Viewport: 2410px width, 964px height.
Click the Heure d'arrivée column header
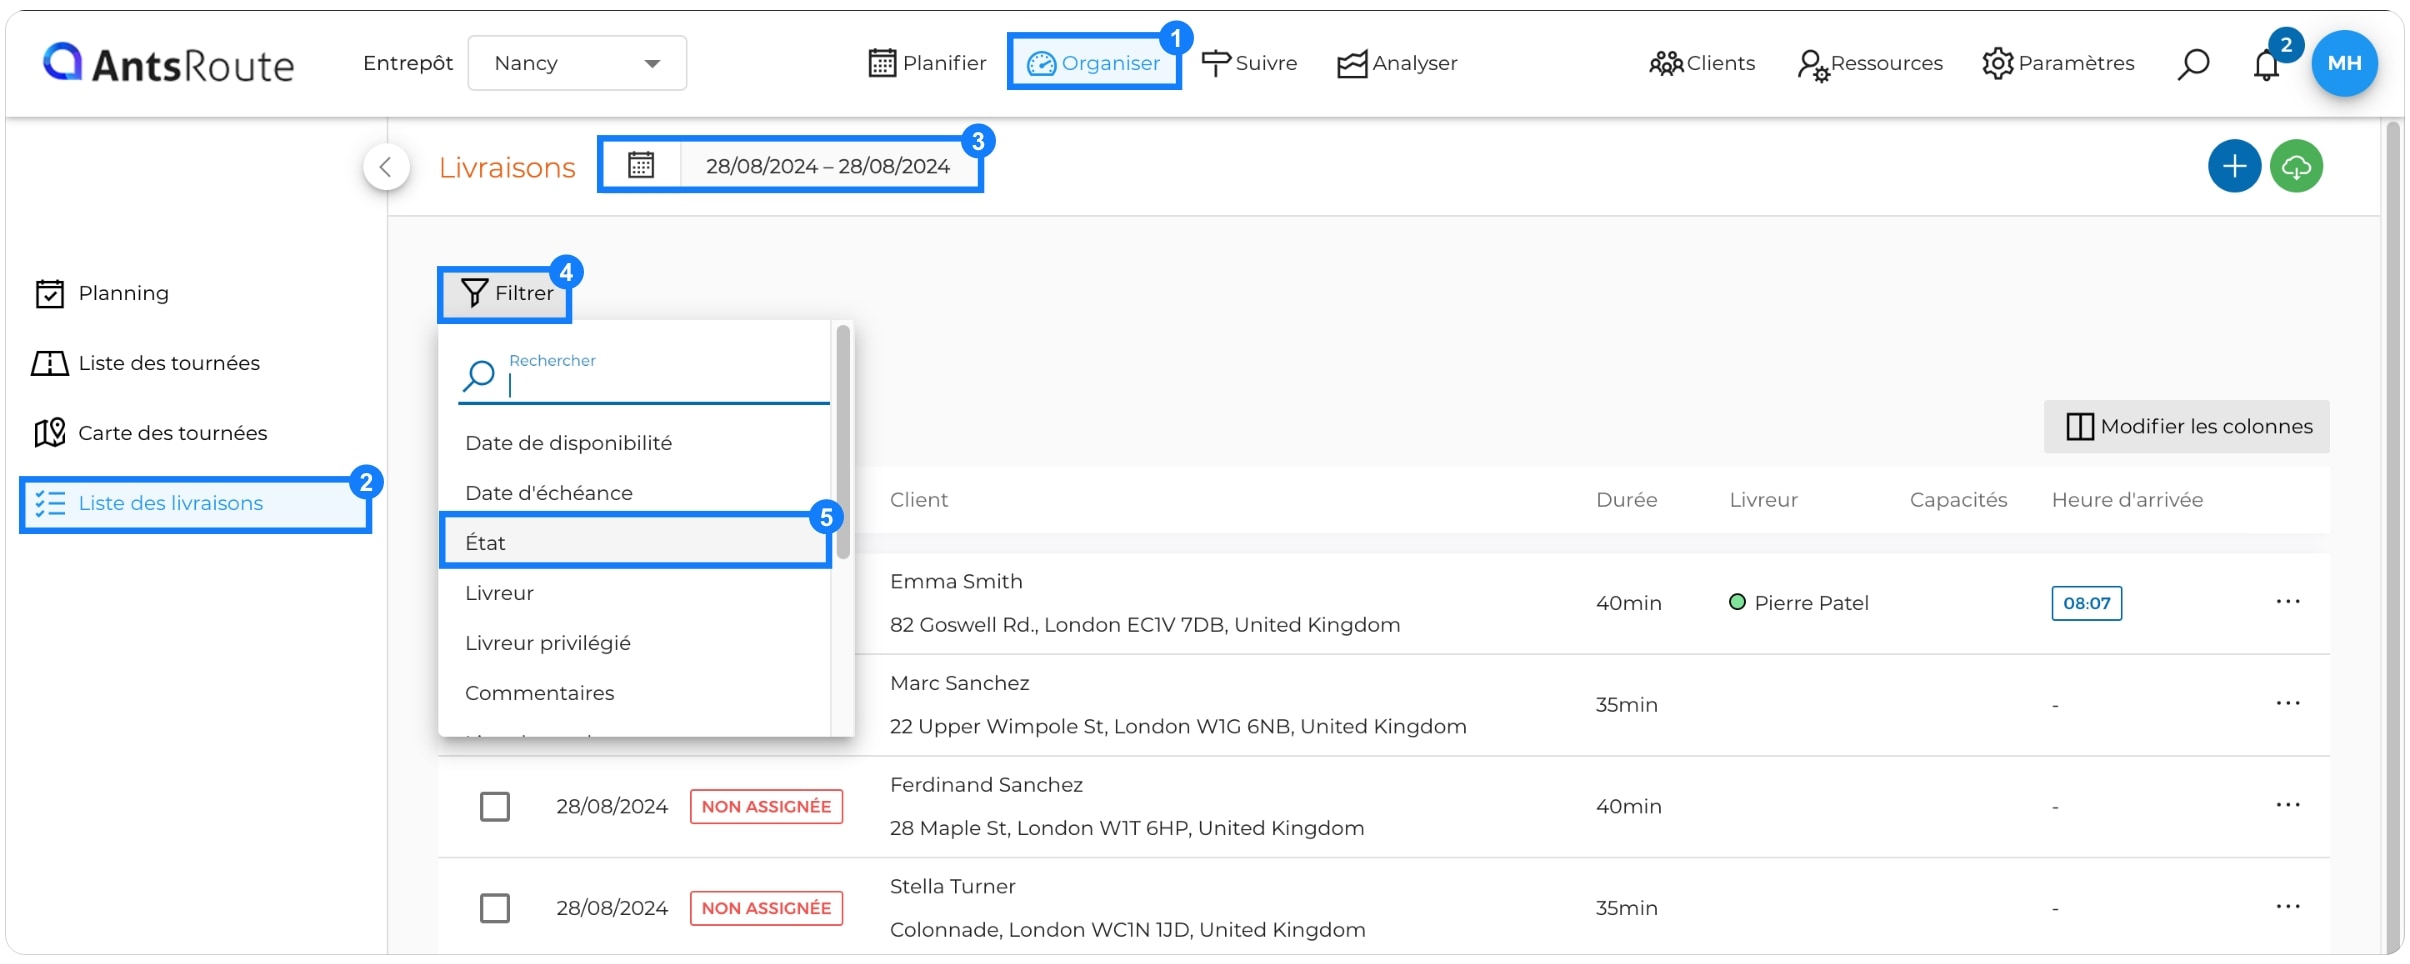2127,500
